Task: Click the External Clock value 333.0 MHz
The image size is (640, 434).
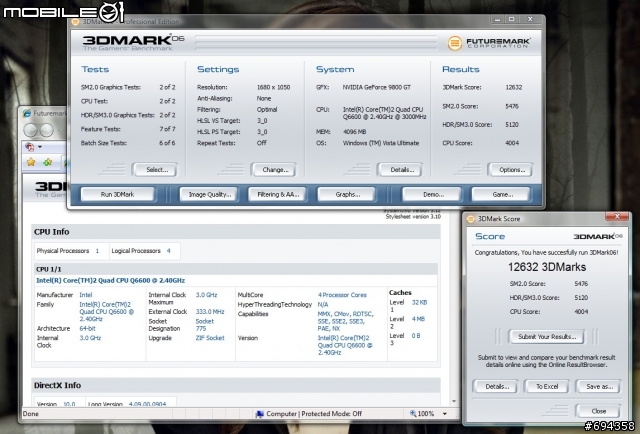Action: tap(210, 312)
